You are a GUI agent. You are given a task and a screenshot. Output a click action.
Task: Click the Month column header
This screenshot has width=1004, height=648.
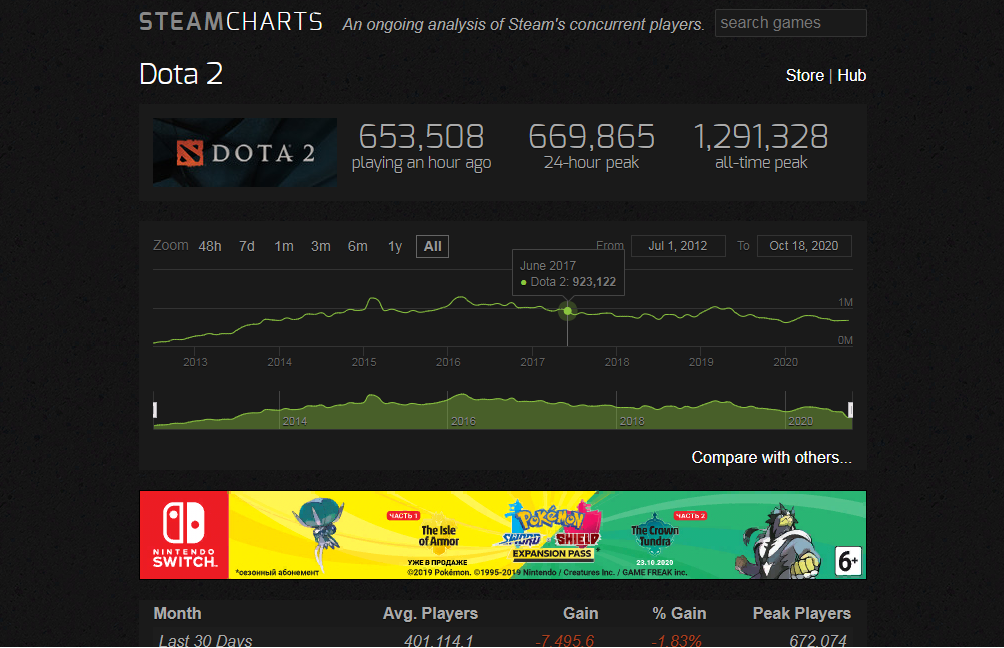[x=177, y=613]
